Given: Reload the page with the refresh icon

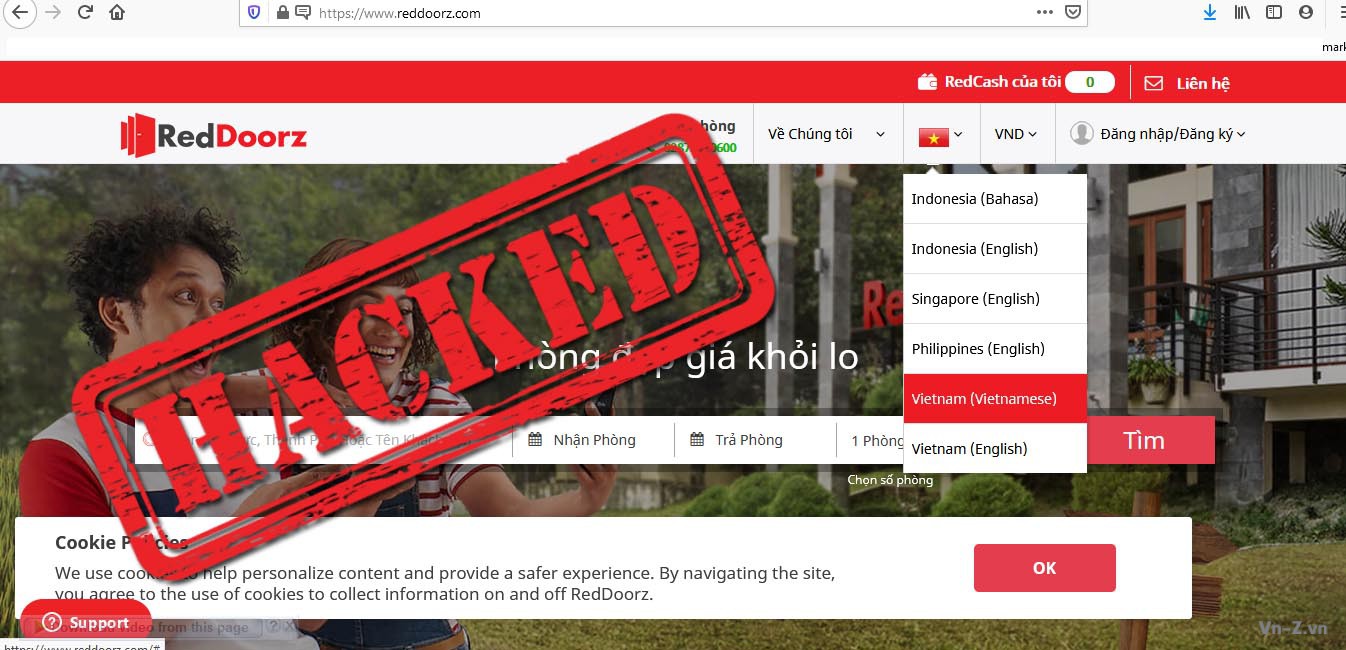Looking at the screenshot, I should pyautogui.click(x=85, y=13).
